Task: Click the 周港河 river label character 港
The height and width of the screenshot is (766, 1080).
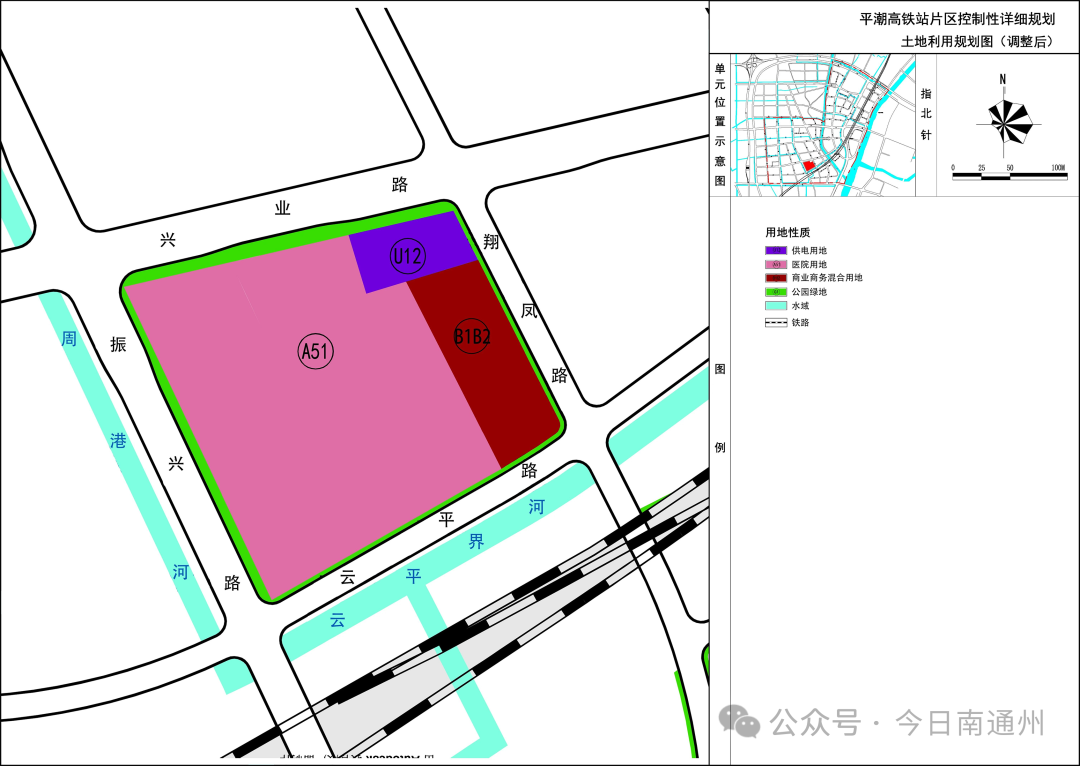Action: [119, 440]
